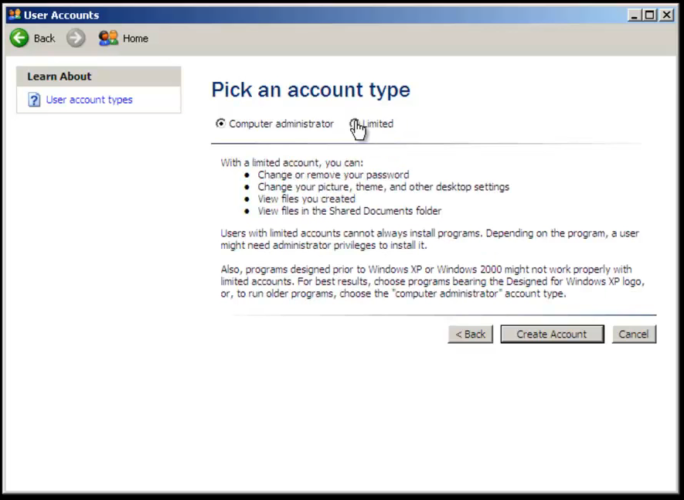Screen dimensions: 684x500
Task: Click the help icon beside User account types
Action: [x=34, y=100]
